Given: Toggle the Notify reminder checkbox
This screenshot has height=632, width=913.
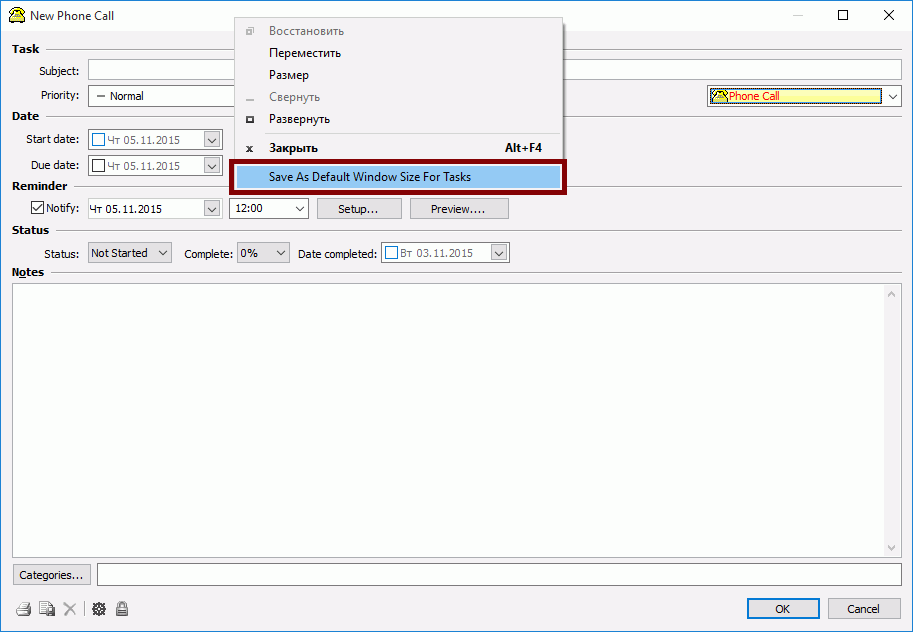Looking at the screenshot, I should tap(38, 208).
